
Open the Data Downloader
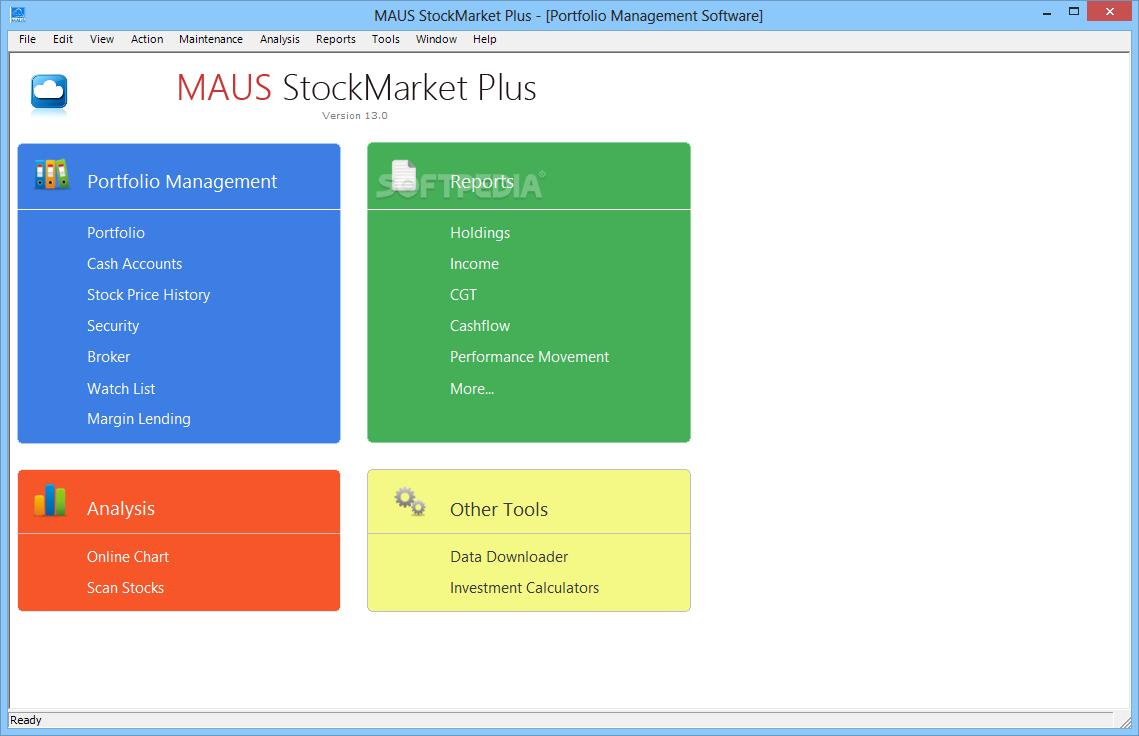(x=509, y=557)
